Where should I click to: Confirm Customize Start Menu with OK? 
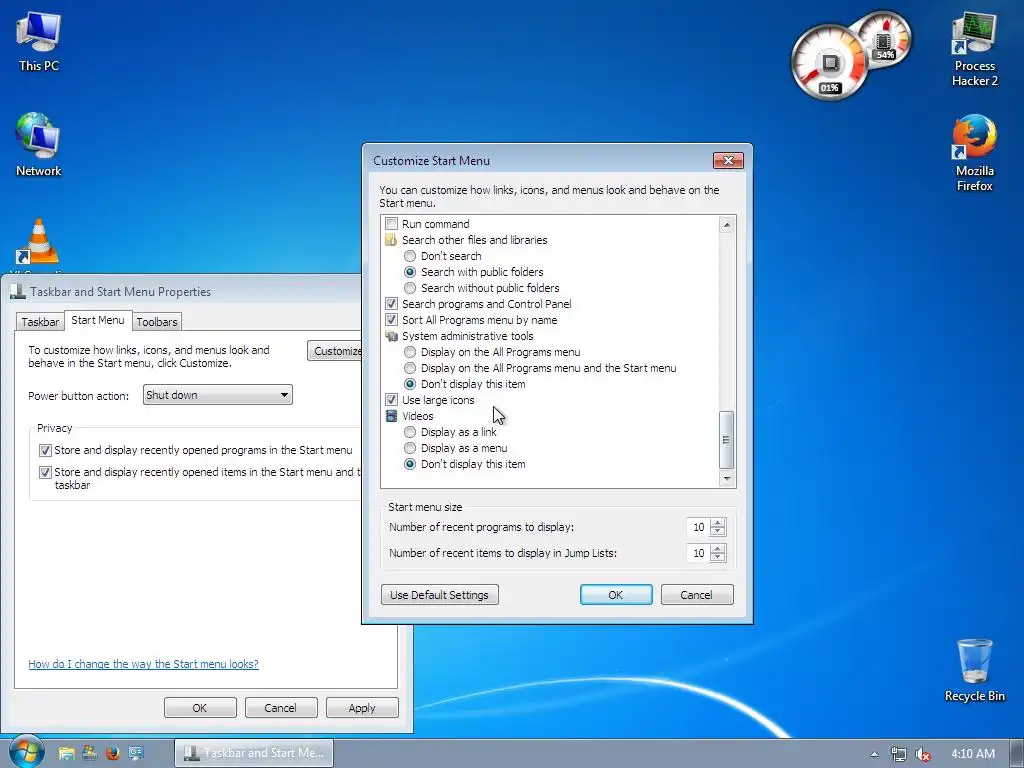pyautogui.click(x=616, y=595)
